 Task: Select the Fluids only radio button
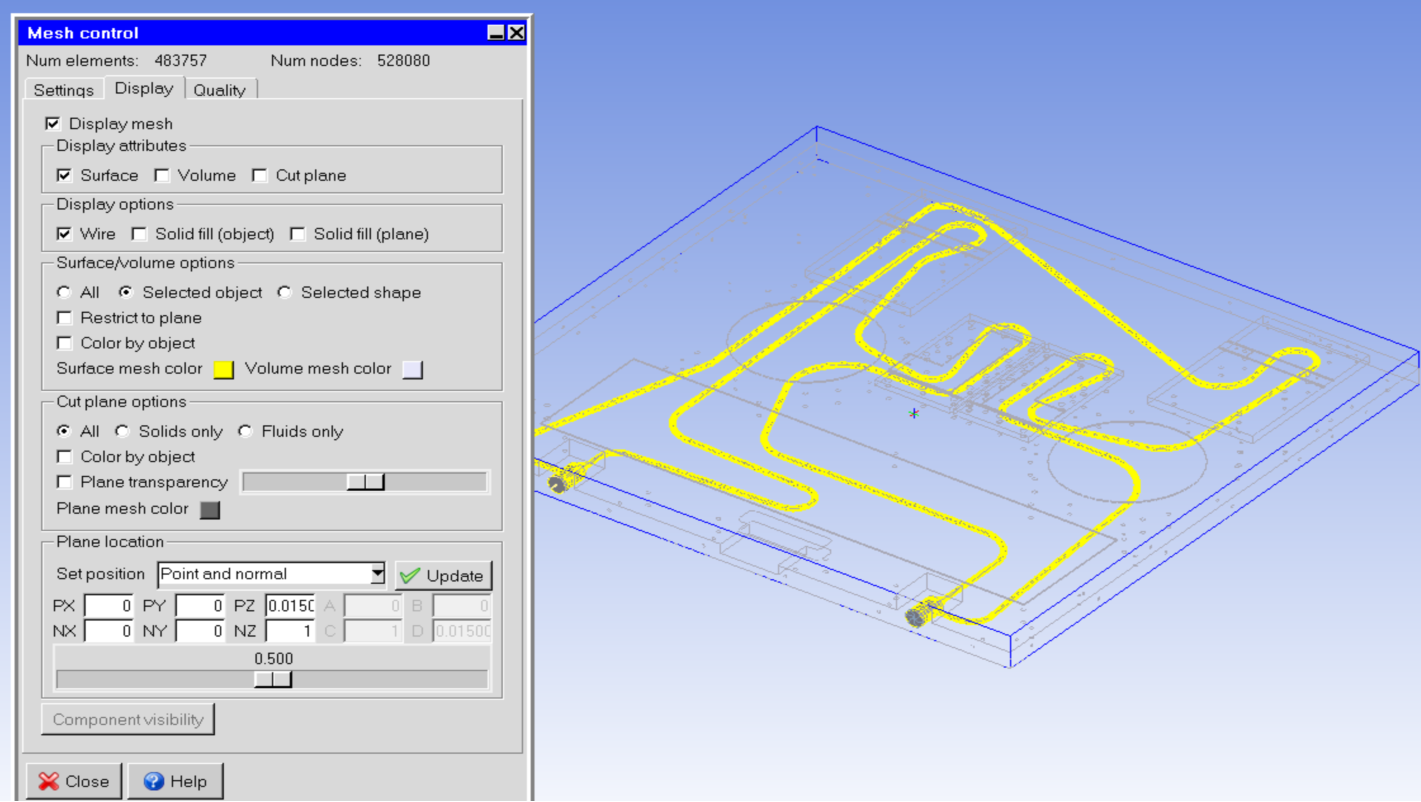[x=245, y=432]
